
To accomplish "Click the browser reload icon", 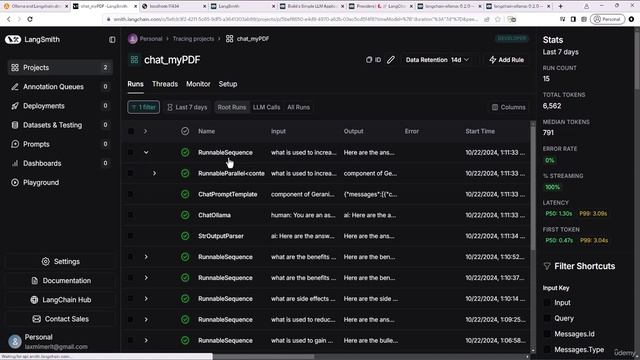I will pyautogui.click(x=30, y=19).
